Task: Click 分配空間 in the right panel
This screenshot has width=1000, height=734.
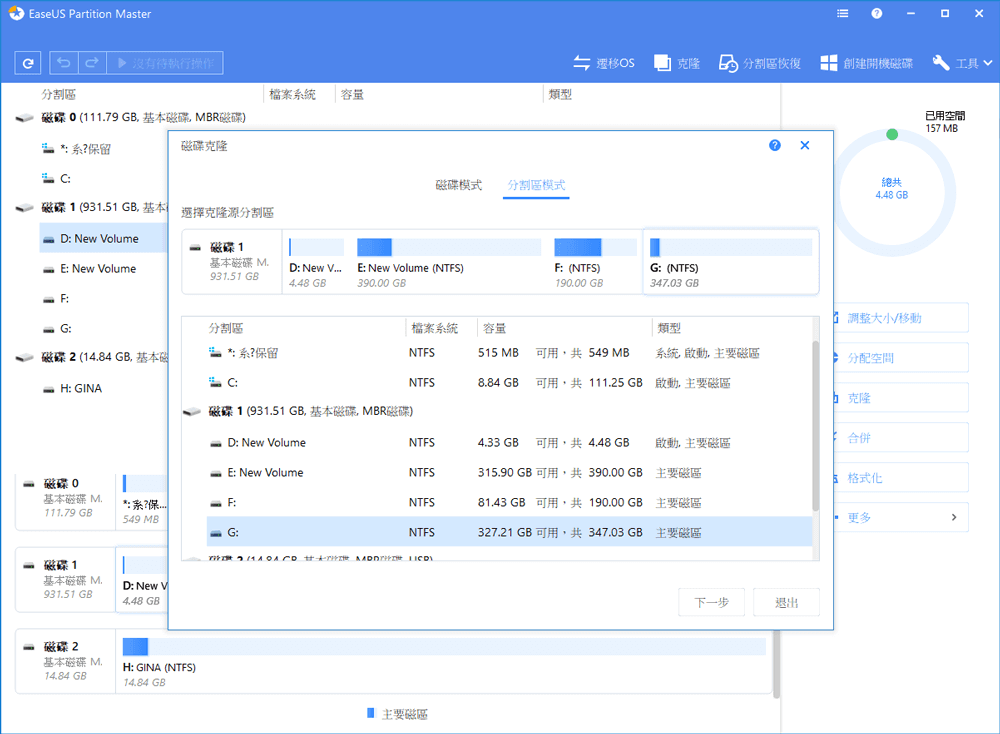Action: pyautogui.click(x=901, y=358)
